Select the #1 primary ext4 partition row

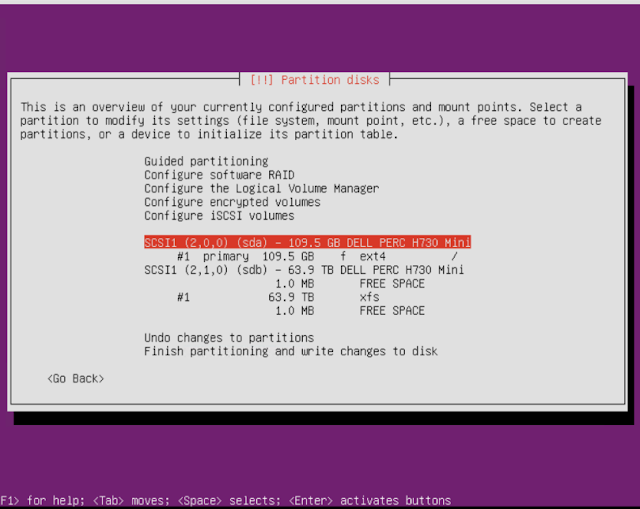point(317,256)
